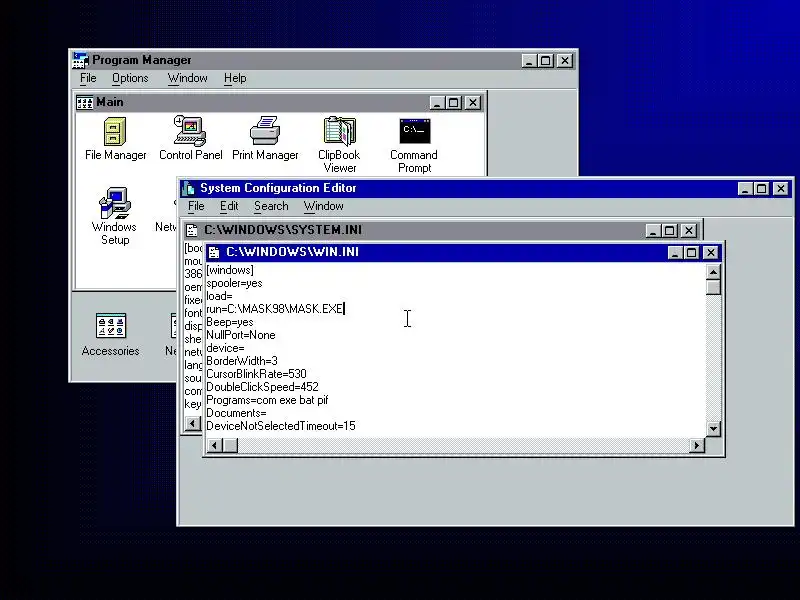The image size is (800, 600).
Task: Click the WIN.INI horizontal scroll thumb
Action: (230, 445)
